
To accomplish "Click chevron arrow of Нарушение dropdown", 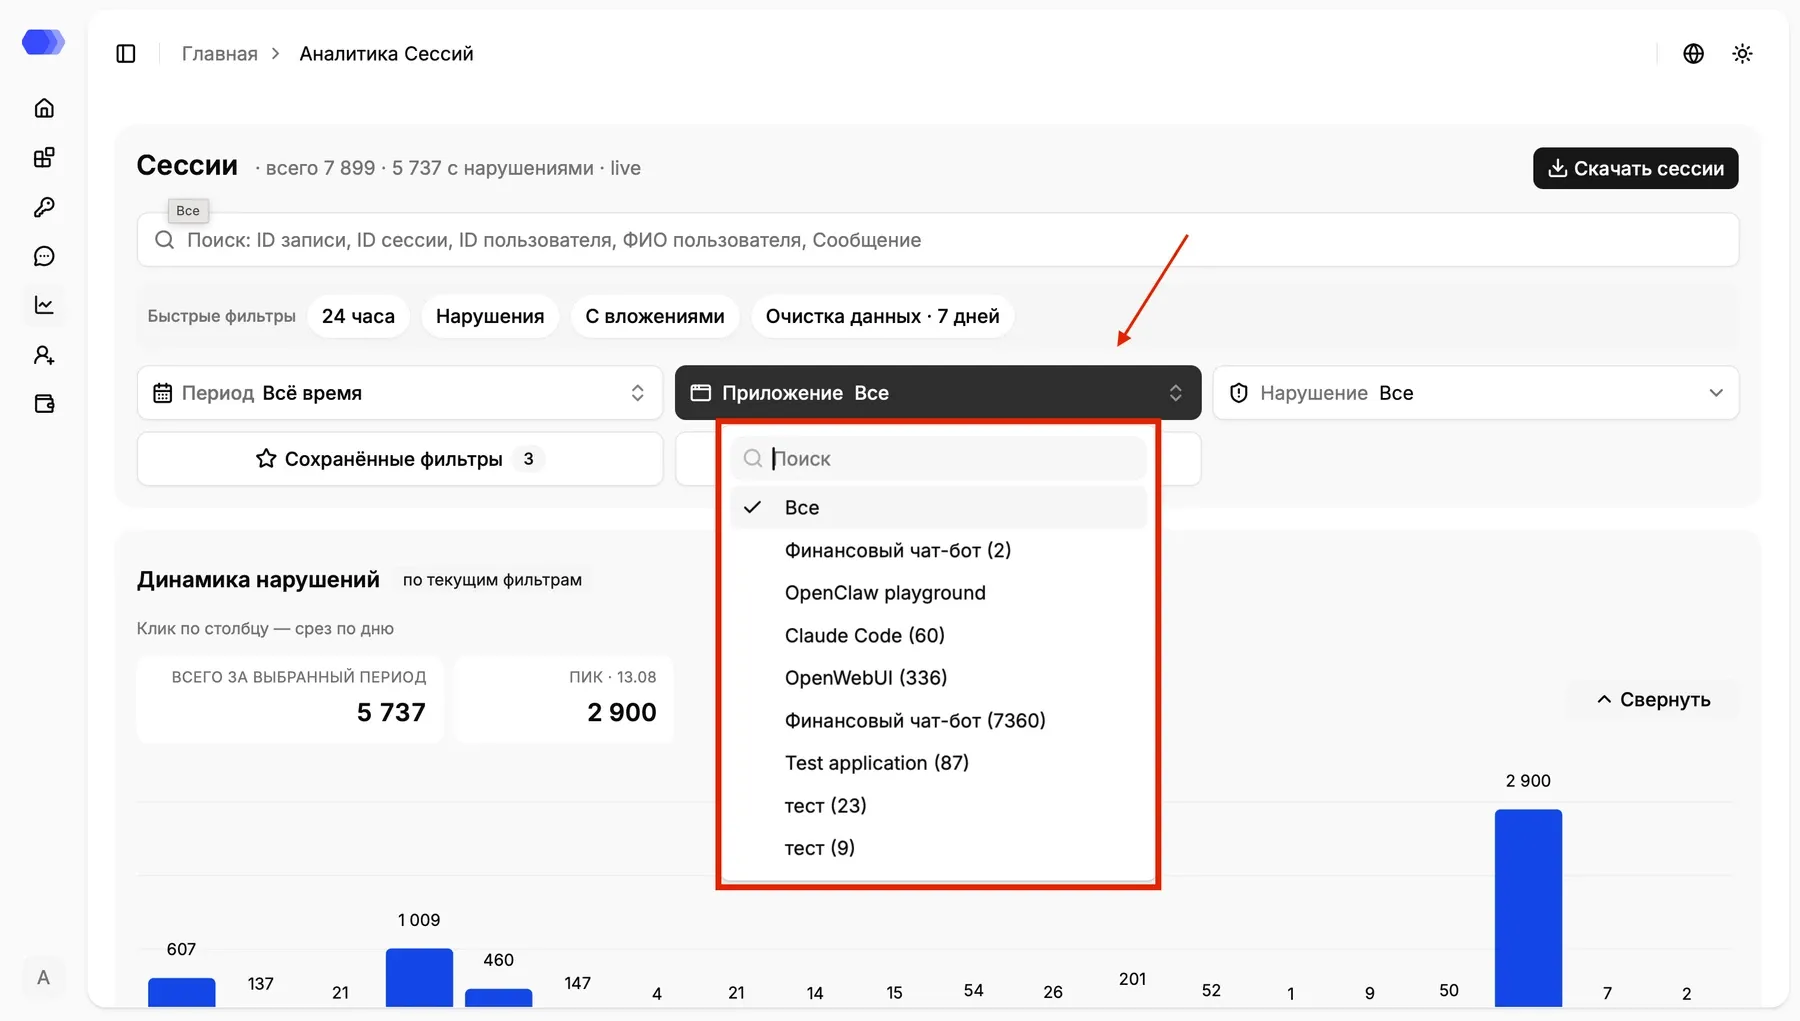I will coord(1716,393).
